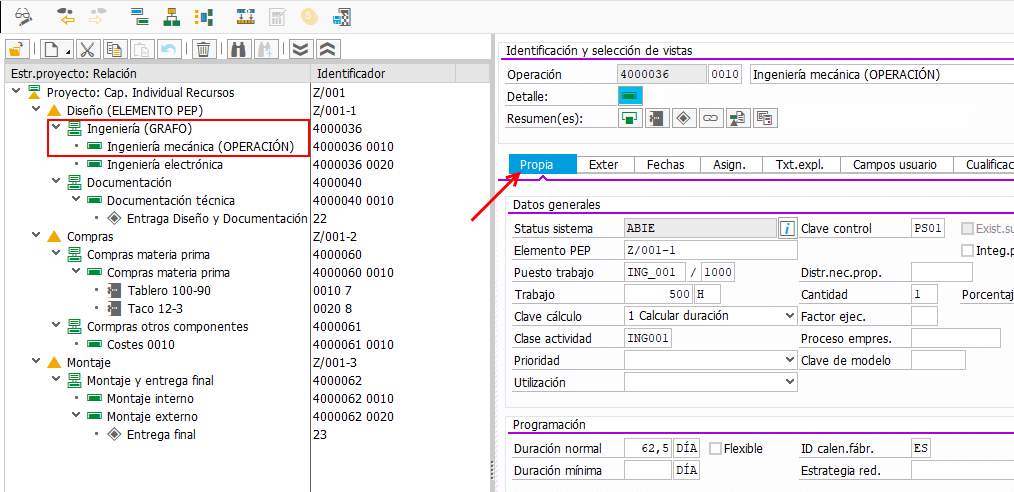Toggle the Flexible checkbox
This screenshot has height=492, width=1014.
(715, 449)
